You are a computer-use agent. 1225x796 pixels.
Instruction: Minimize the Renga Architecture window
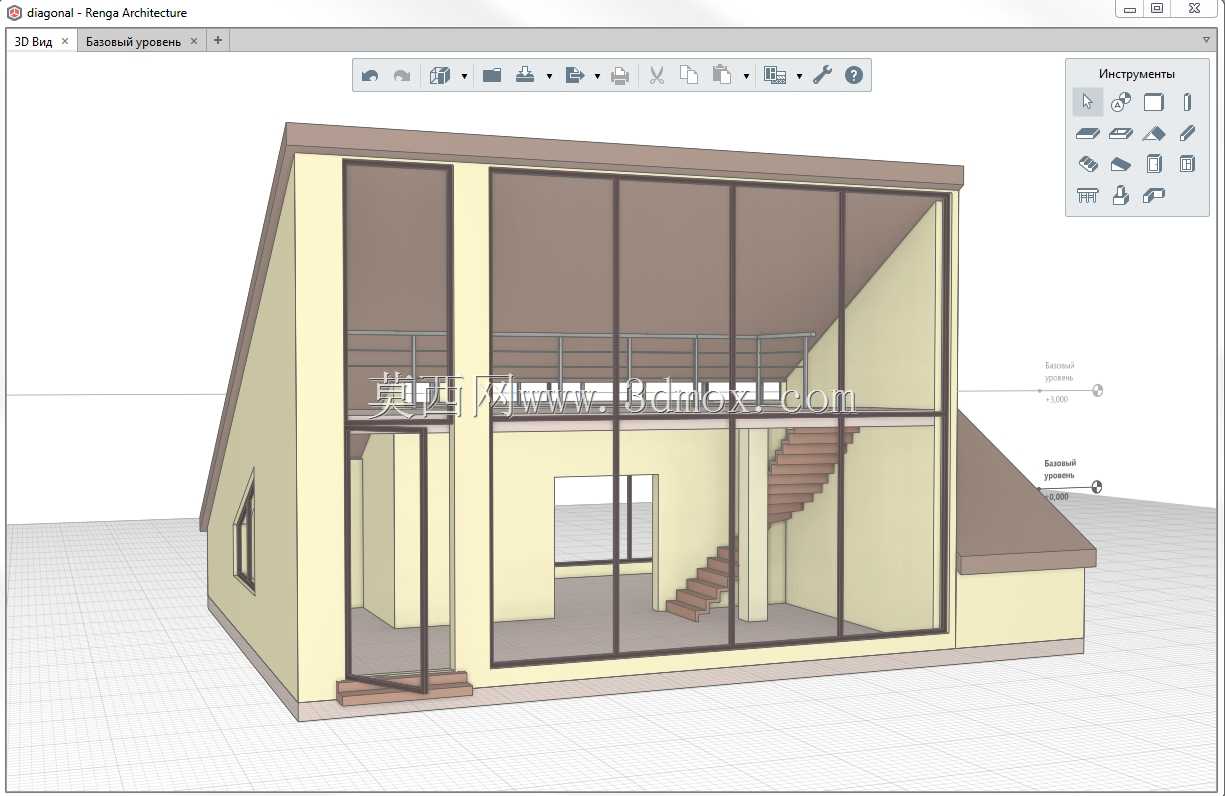1130,8
